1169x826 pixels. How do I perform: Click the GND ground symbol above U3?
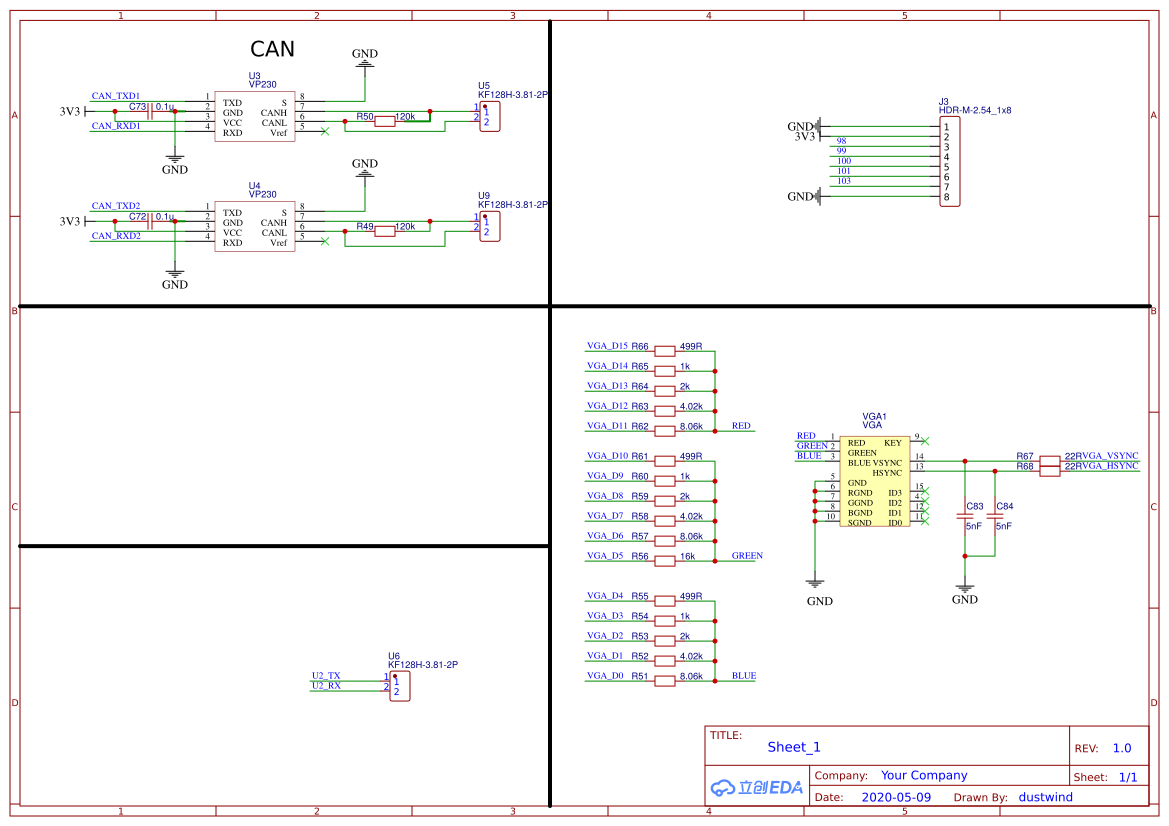coord(364,60)
